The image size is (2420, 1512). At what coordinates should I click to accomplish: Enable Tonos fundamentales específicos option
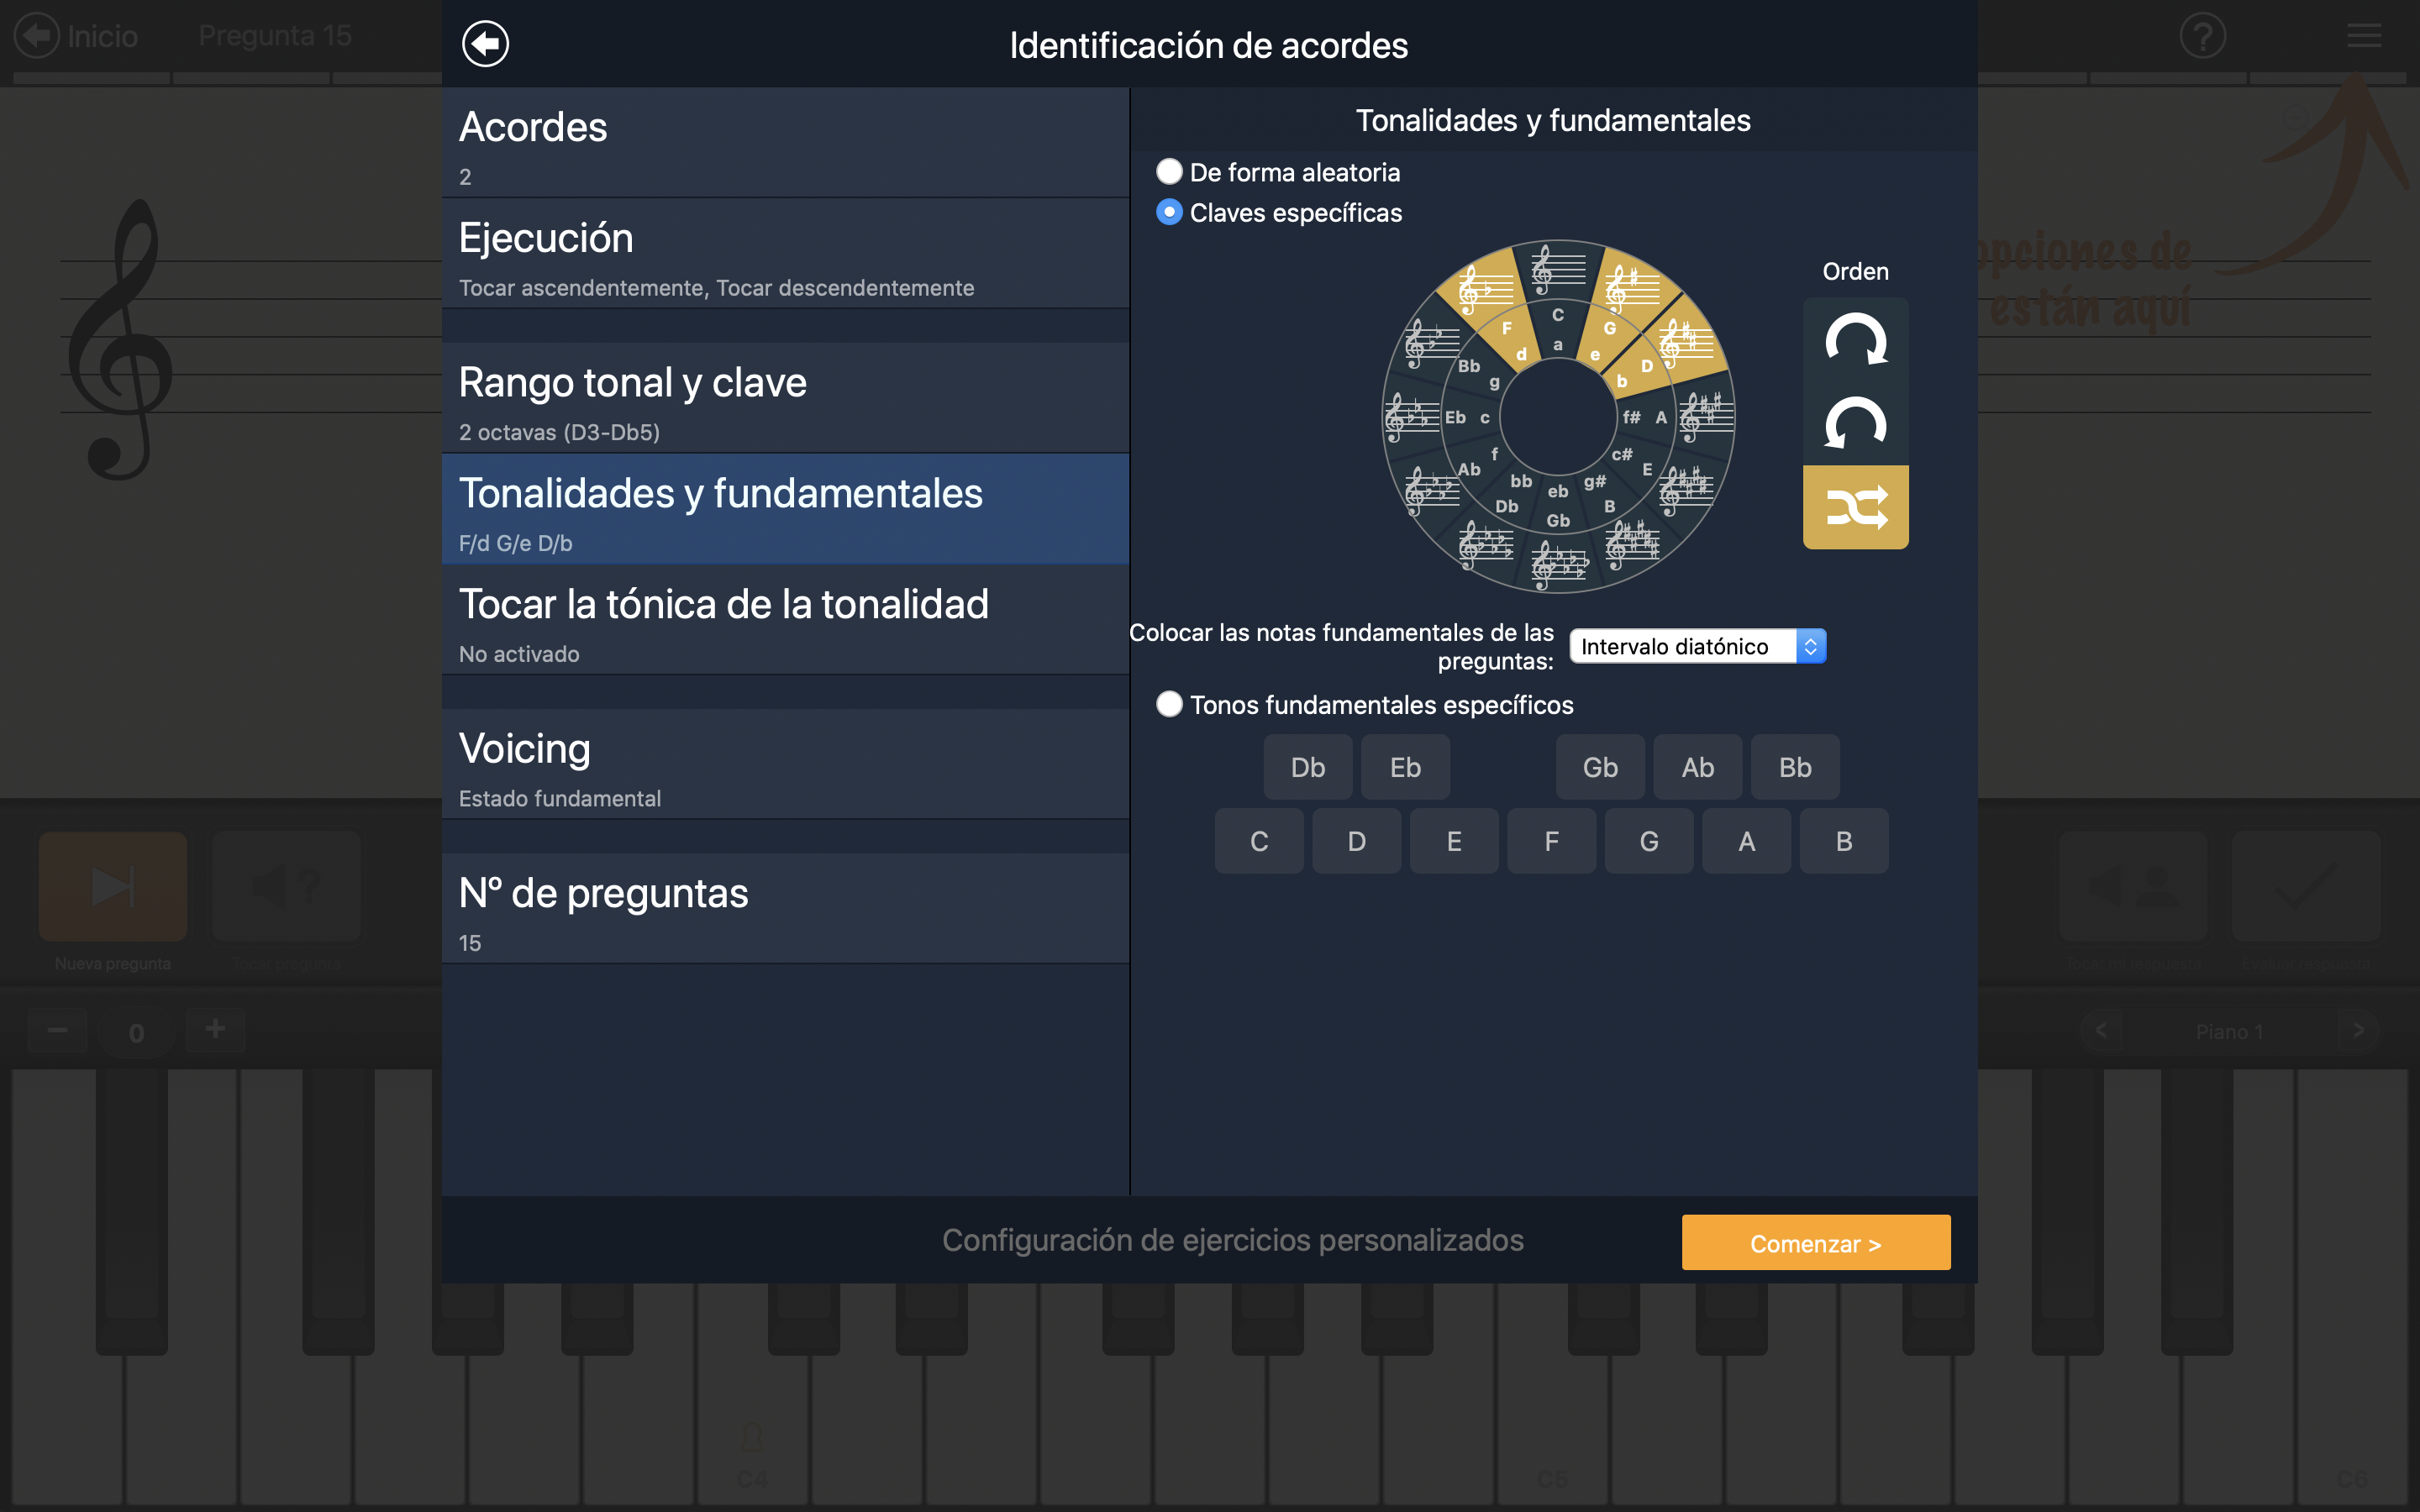1169,704
